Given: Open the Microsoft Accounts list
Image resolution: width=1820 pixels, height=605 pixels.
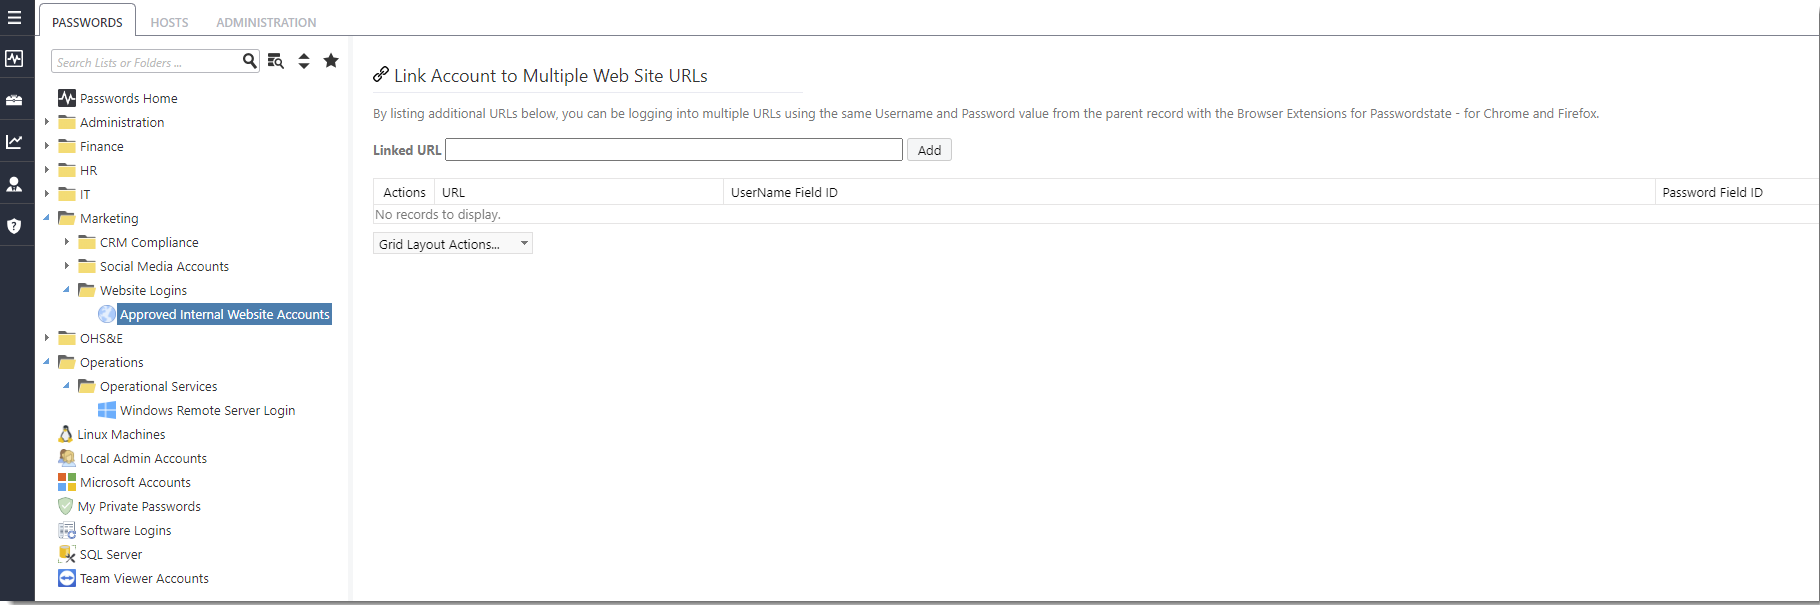Looking at the screenshot, I should click(x=135, y=482).
